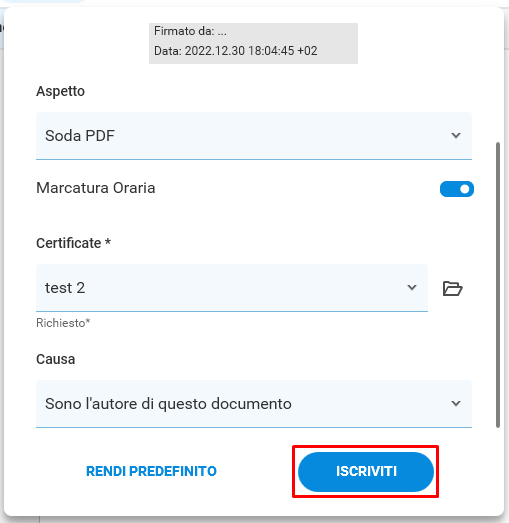Viewport: 509px width, 523px height.
Task: Select the Soda PDF text in Aspetto field
Action: (80, 136)
